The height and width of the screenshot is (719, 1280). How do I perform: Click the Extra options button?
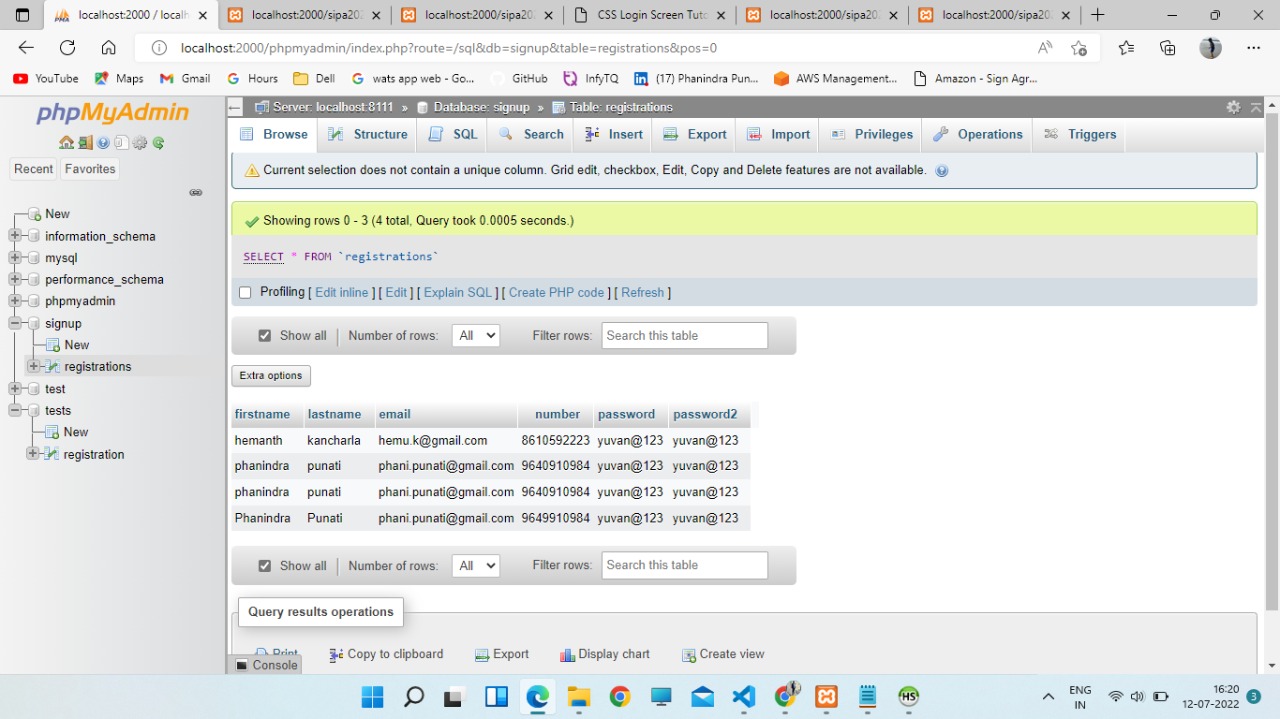(271, 376)
